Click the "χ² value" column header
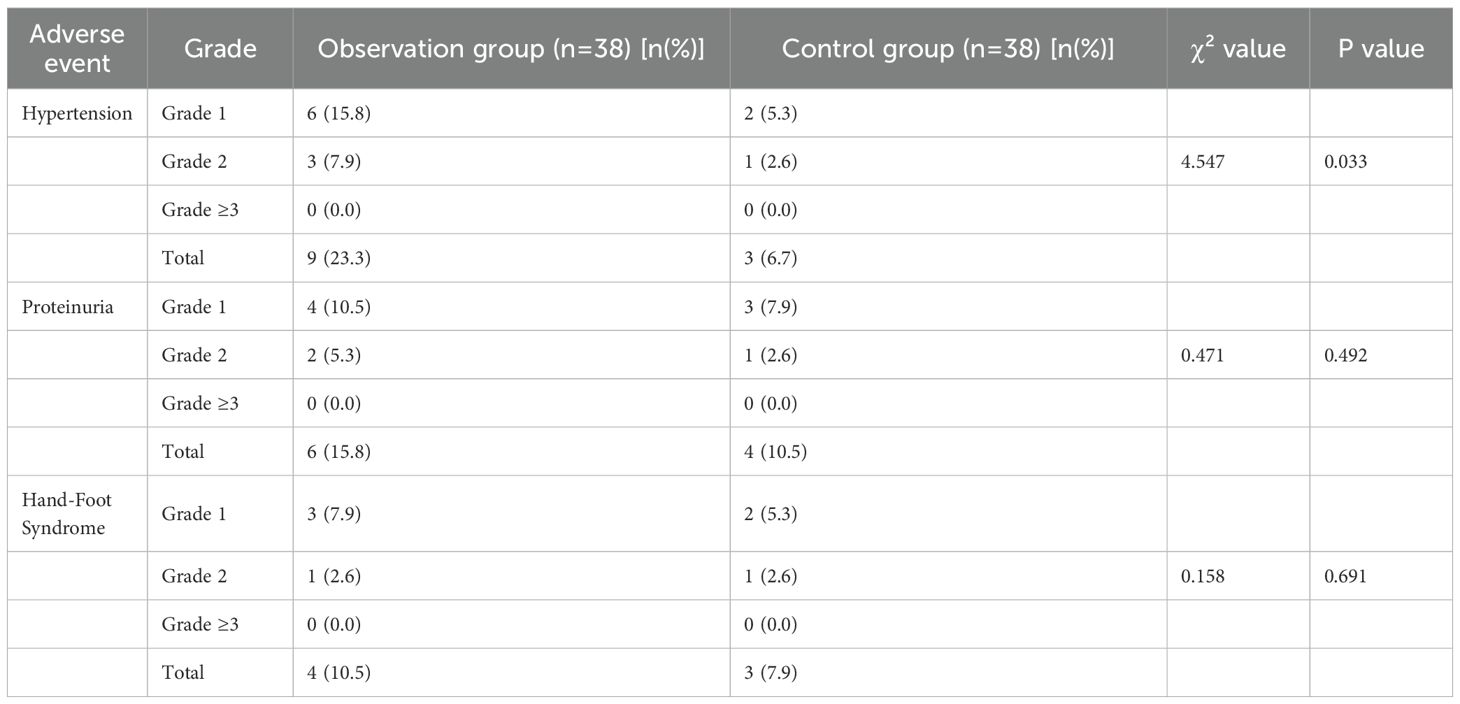The width and height of the screenshot is (1460, 704). 1237,48
